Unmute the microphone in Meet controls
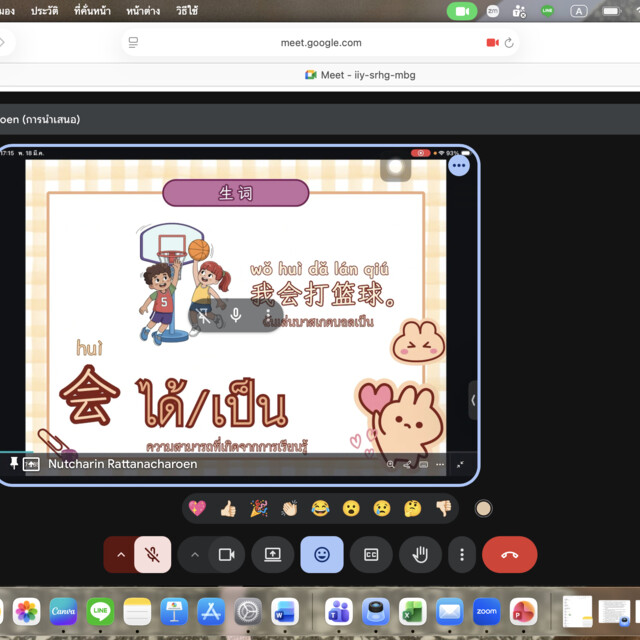640x640 pixels. (x=153, y=554)
